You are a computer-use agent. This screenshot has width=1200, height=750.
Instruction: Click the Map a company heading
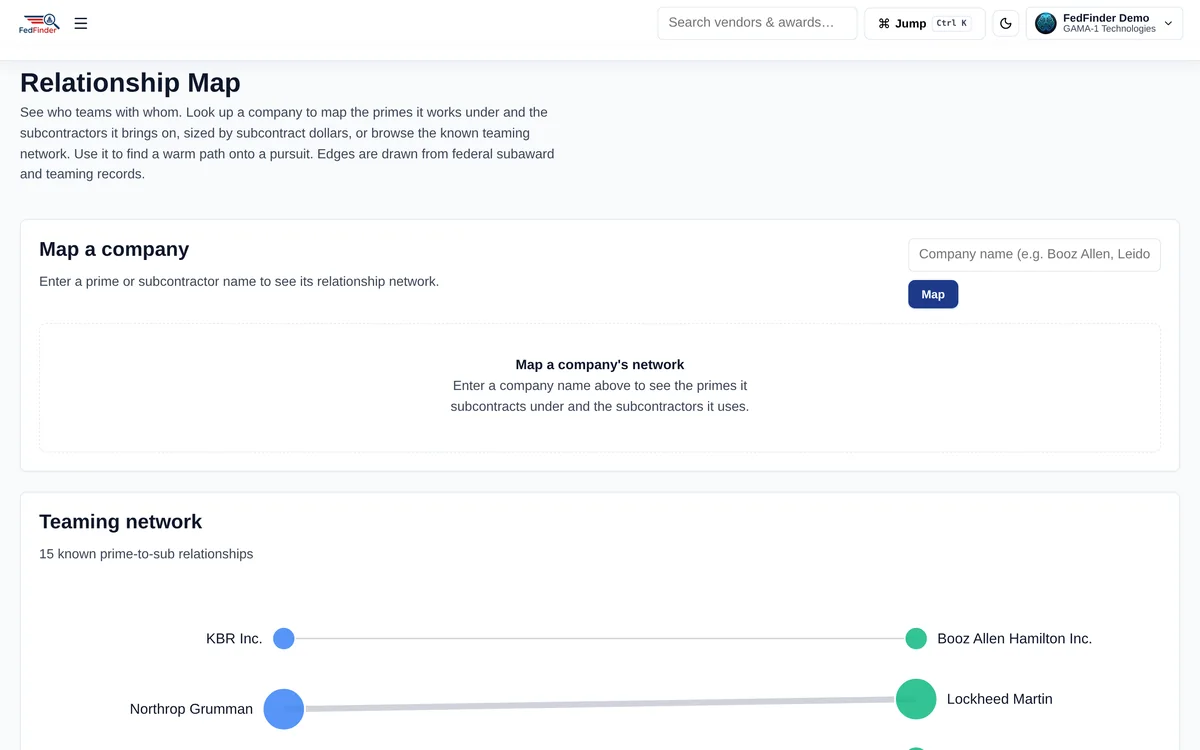(114, 249)
